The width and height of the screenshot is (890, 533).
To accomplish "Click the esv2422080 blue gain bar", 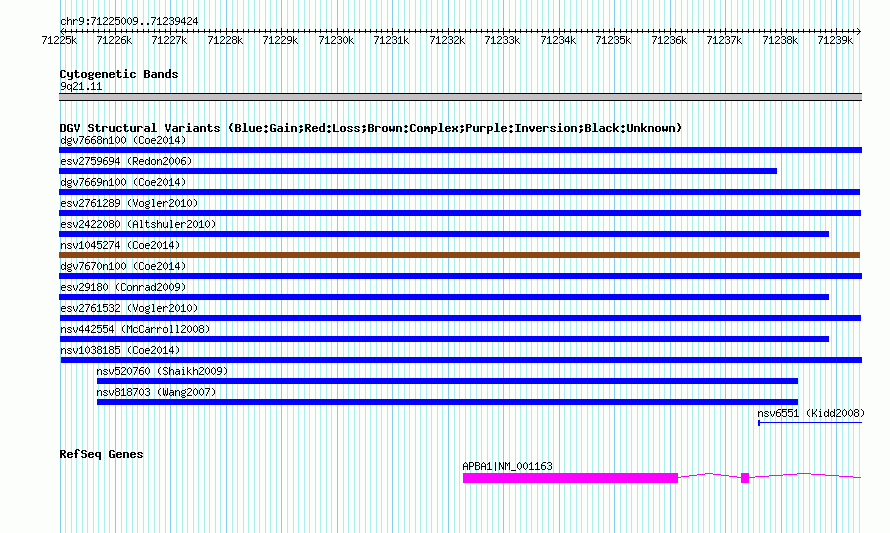I will pyautogui.click(x=444, y=234).
